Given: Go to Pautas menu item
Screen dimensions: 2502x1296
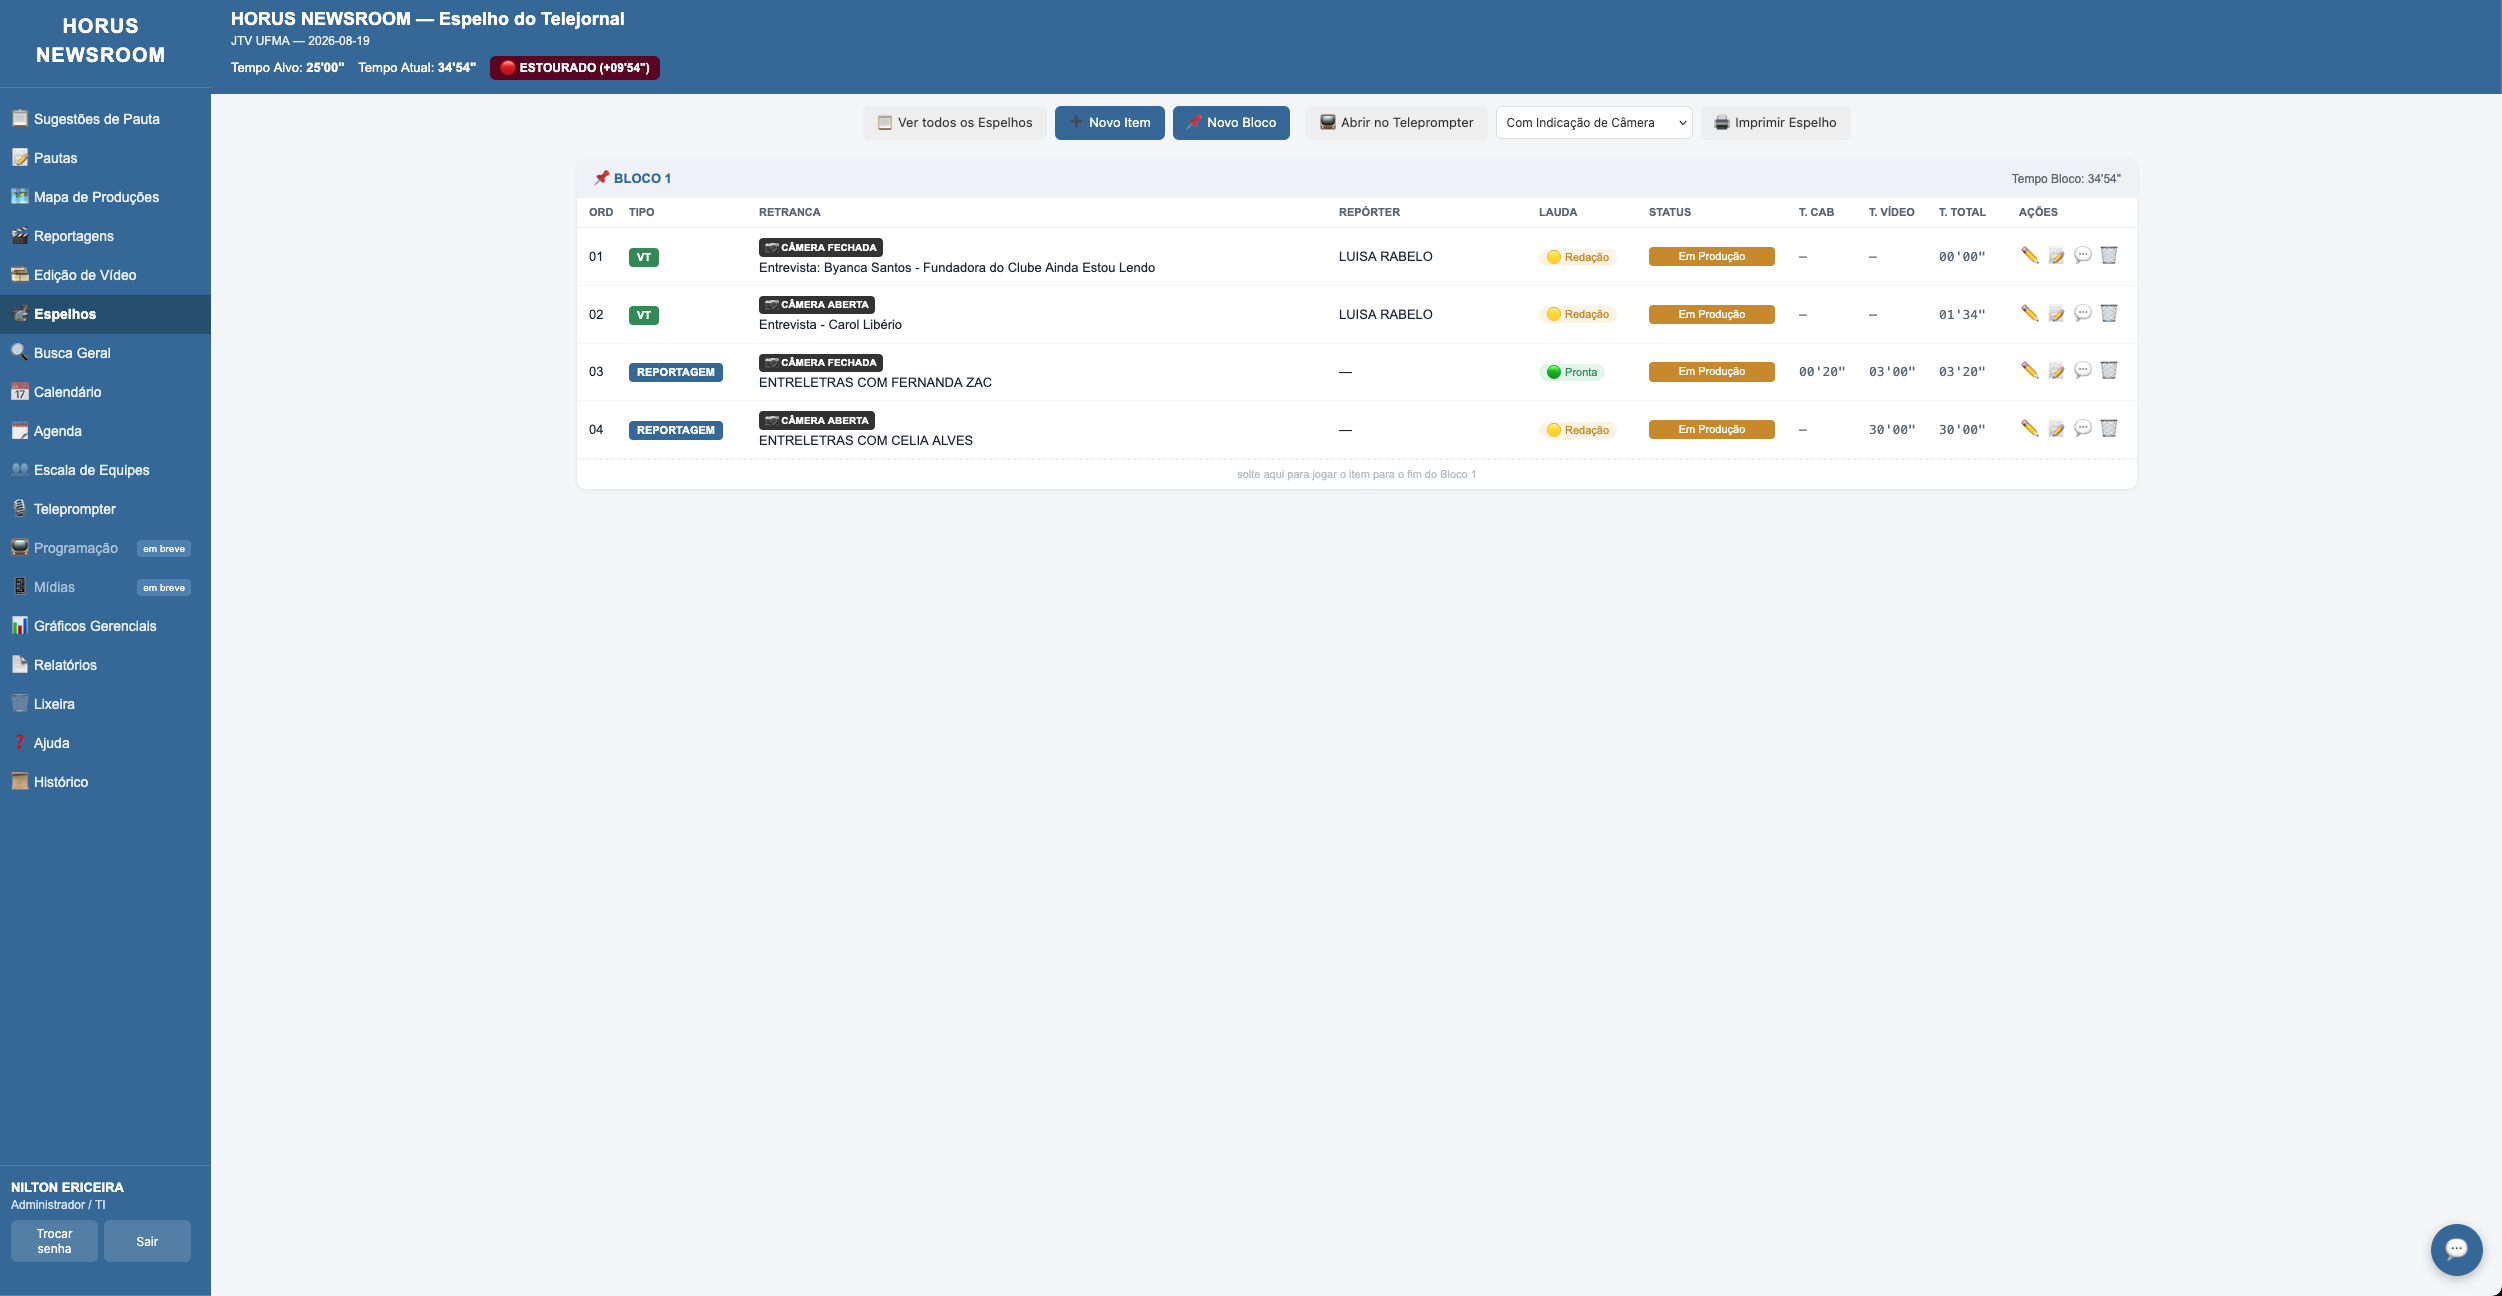Looking at the screenshot, I should tap(105, 158).
